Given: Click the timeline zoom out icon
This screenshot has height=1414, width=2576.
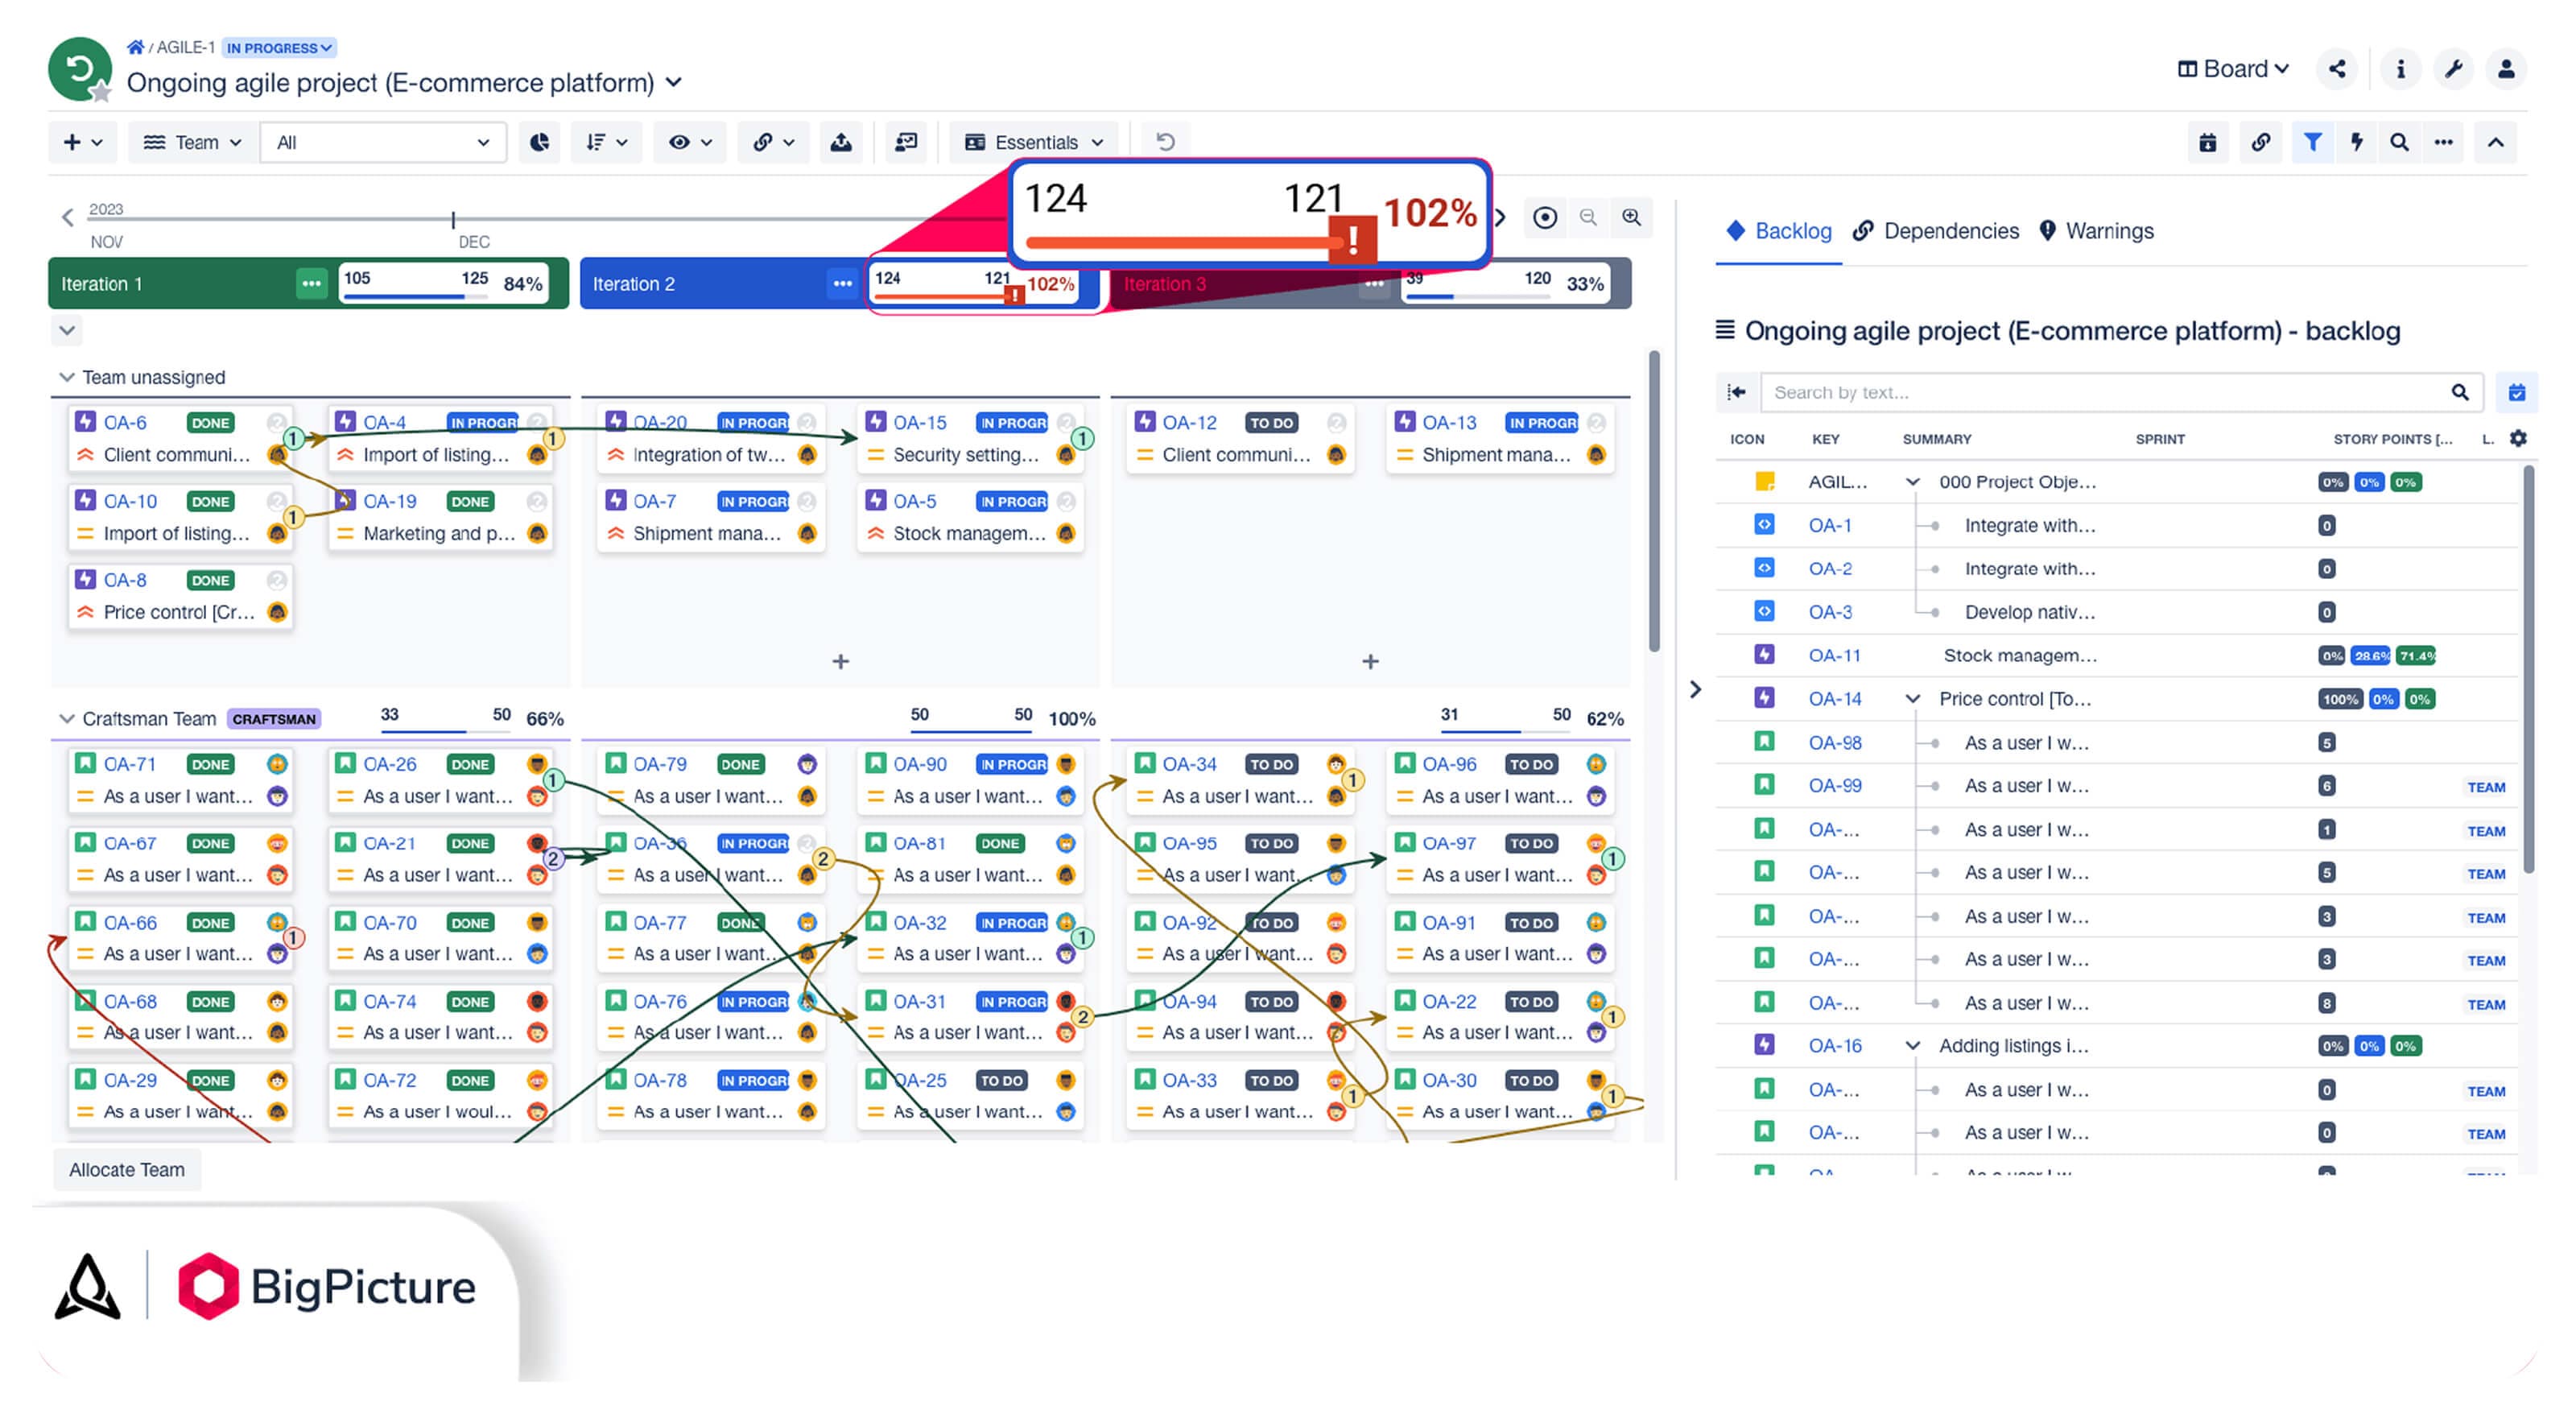Looking at the screenshot, I should (x=1588, y=217).
